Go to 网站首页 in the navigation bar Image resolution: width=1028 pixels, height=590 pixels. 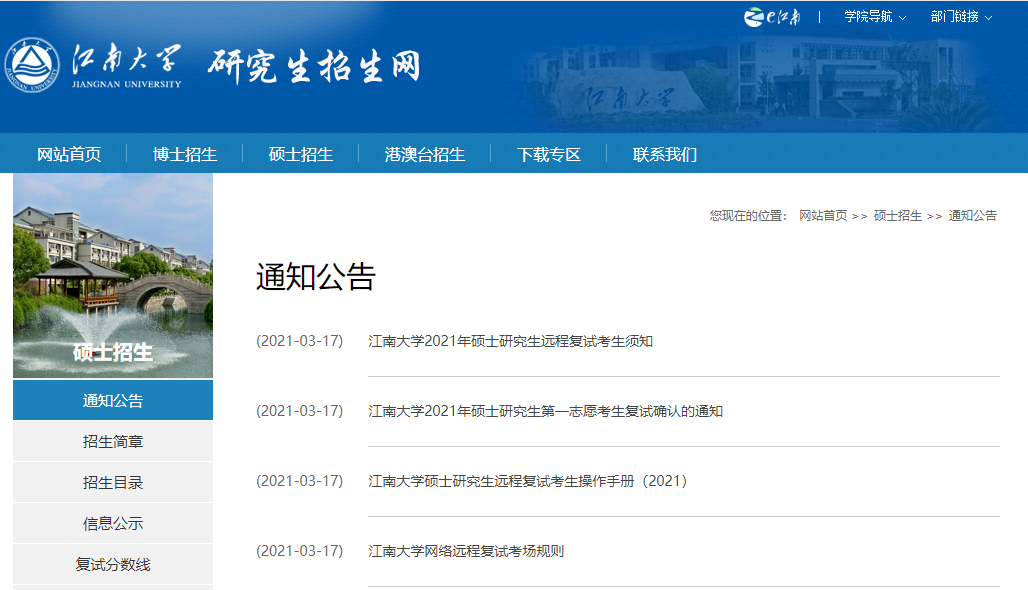69,154
